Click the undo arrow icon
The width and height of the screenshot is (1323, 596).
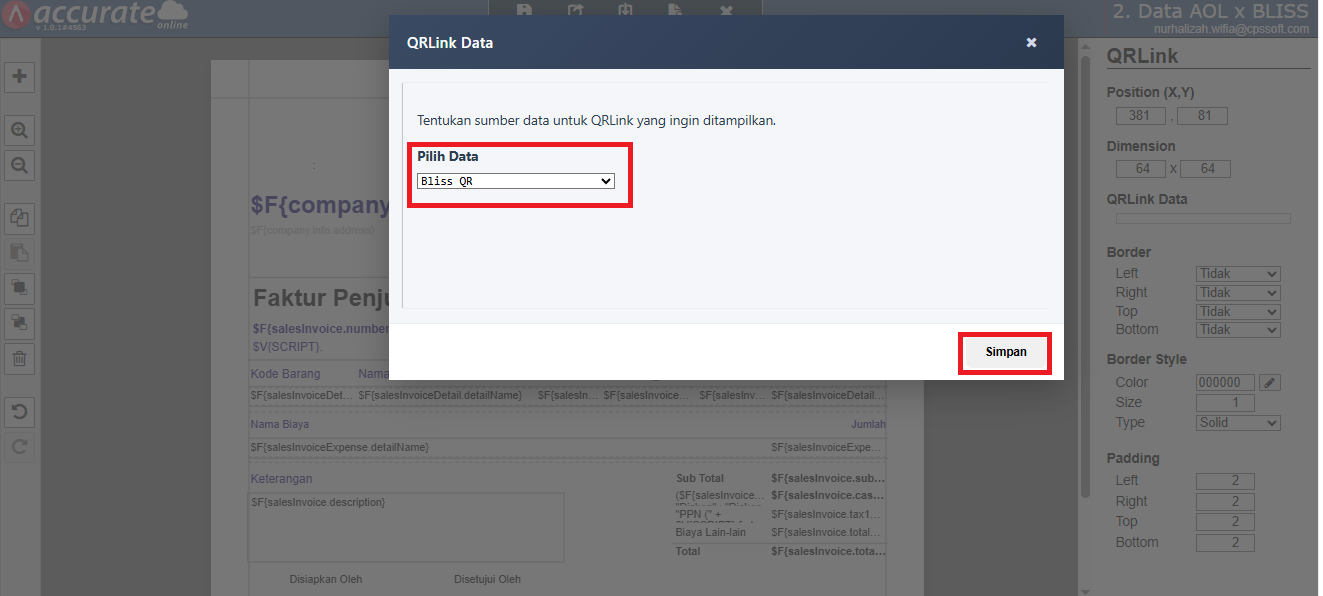click(x=19, y=411)
